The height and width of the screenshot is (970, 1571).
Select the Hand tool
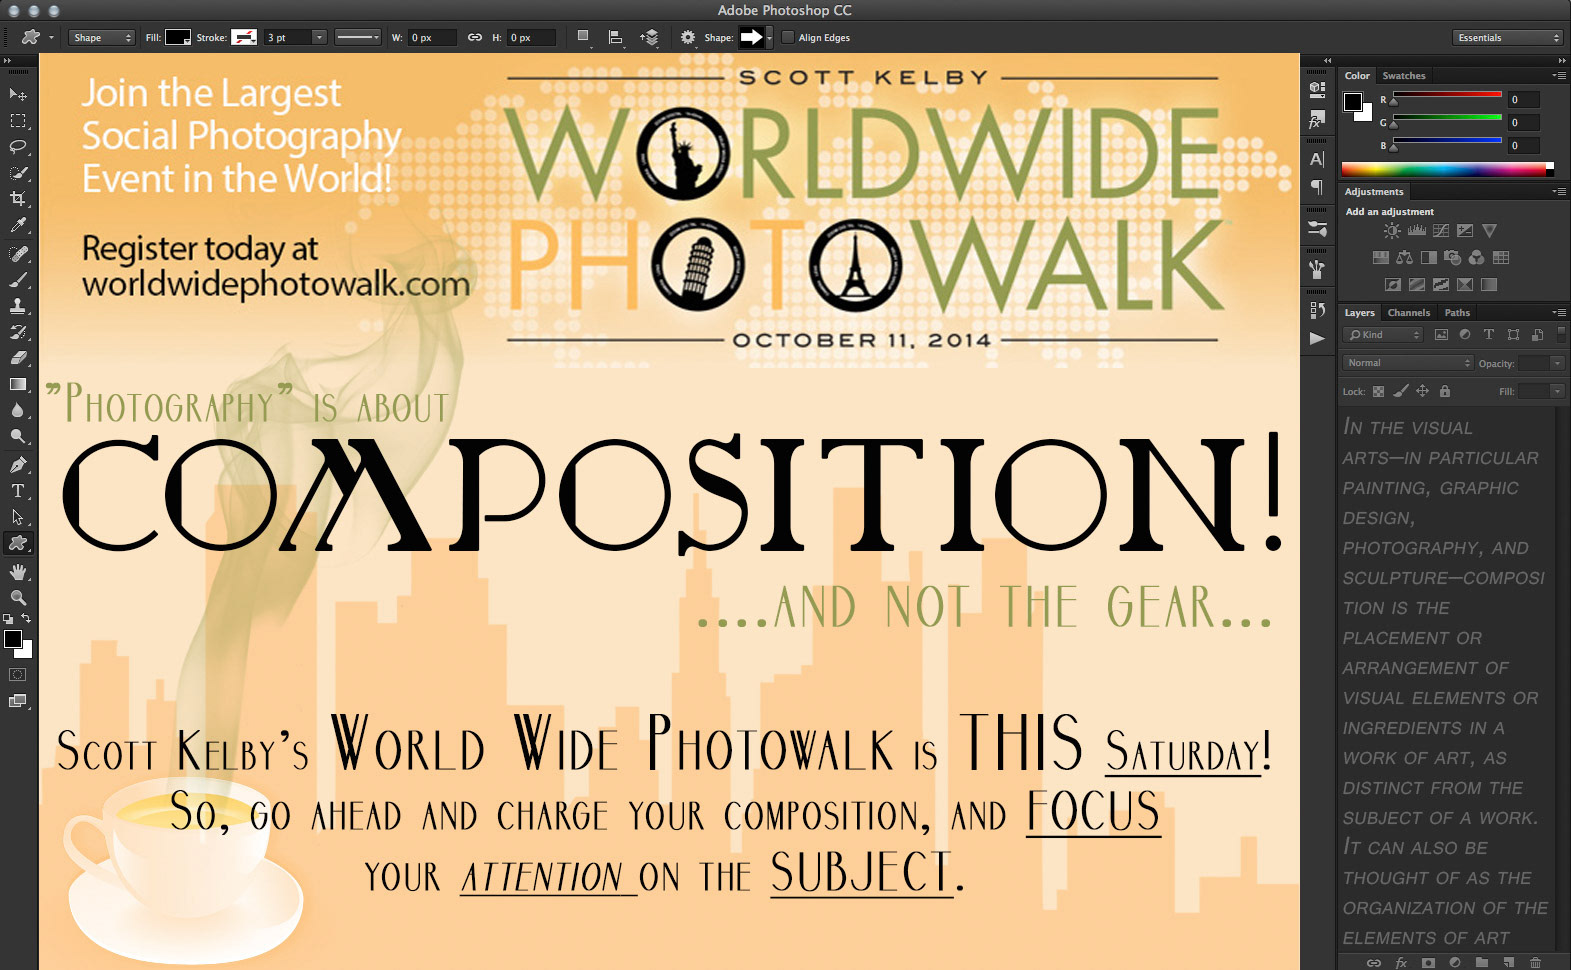[18, 572]
